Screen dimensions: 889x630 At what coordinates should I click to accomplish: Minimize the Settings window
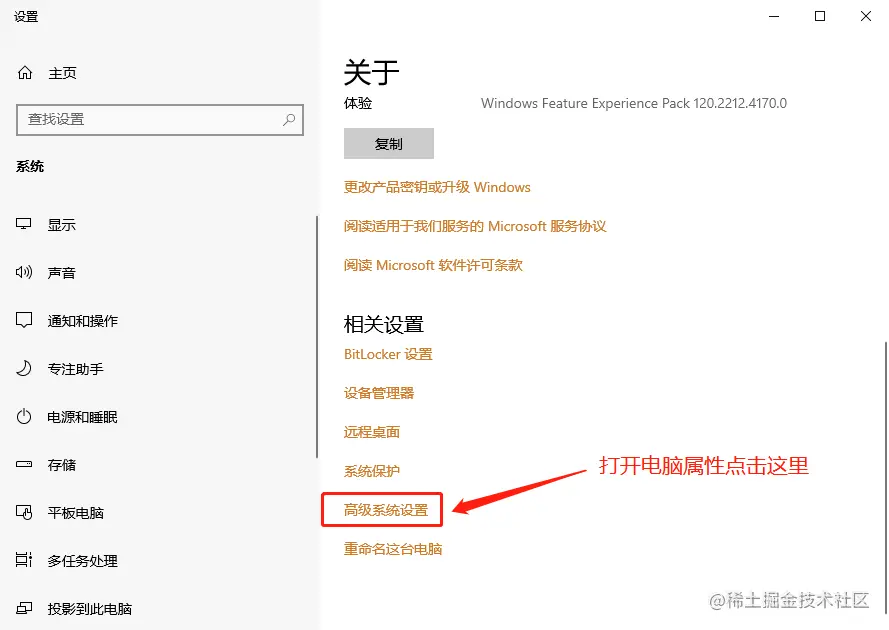(x=774, y=16)
